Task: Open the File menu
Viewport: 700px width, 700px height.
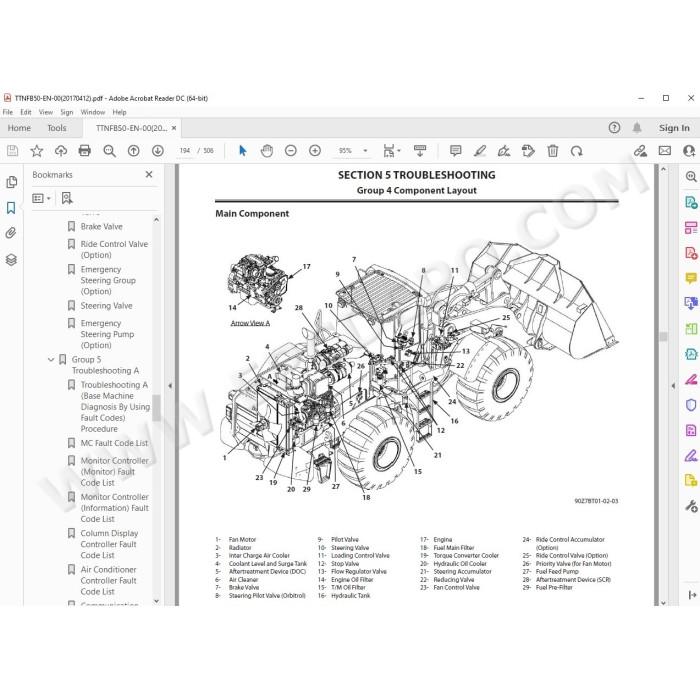Action: pos(8,112)
